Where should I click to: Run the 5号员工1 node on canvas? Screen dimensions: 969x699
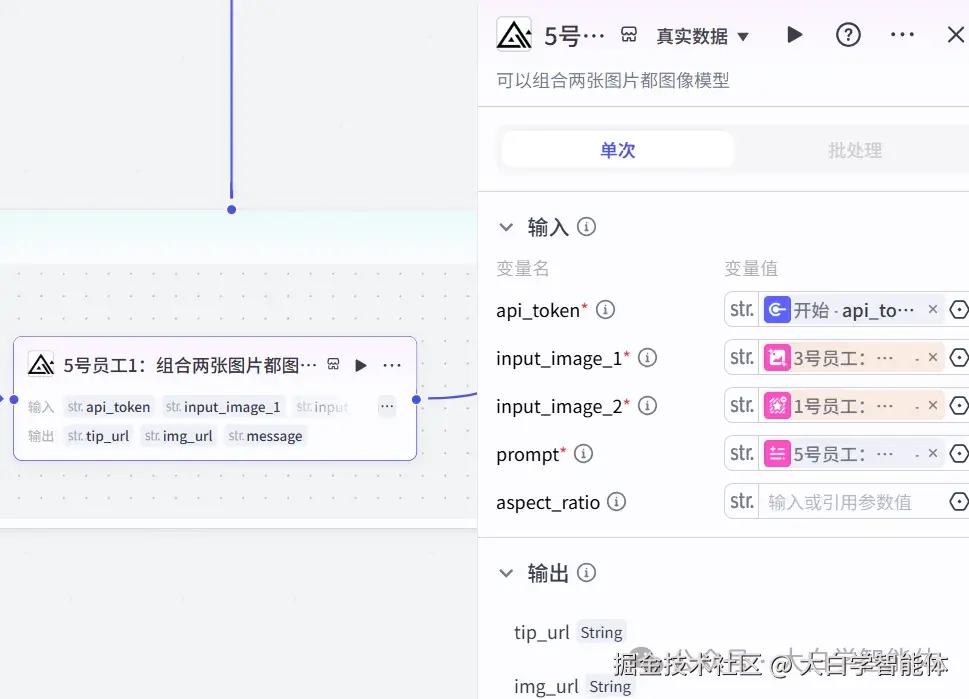(361, 365)
